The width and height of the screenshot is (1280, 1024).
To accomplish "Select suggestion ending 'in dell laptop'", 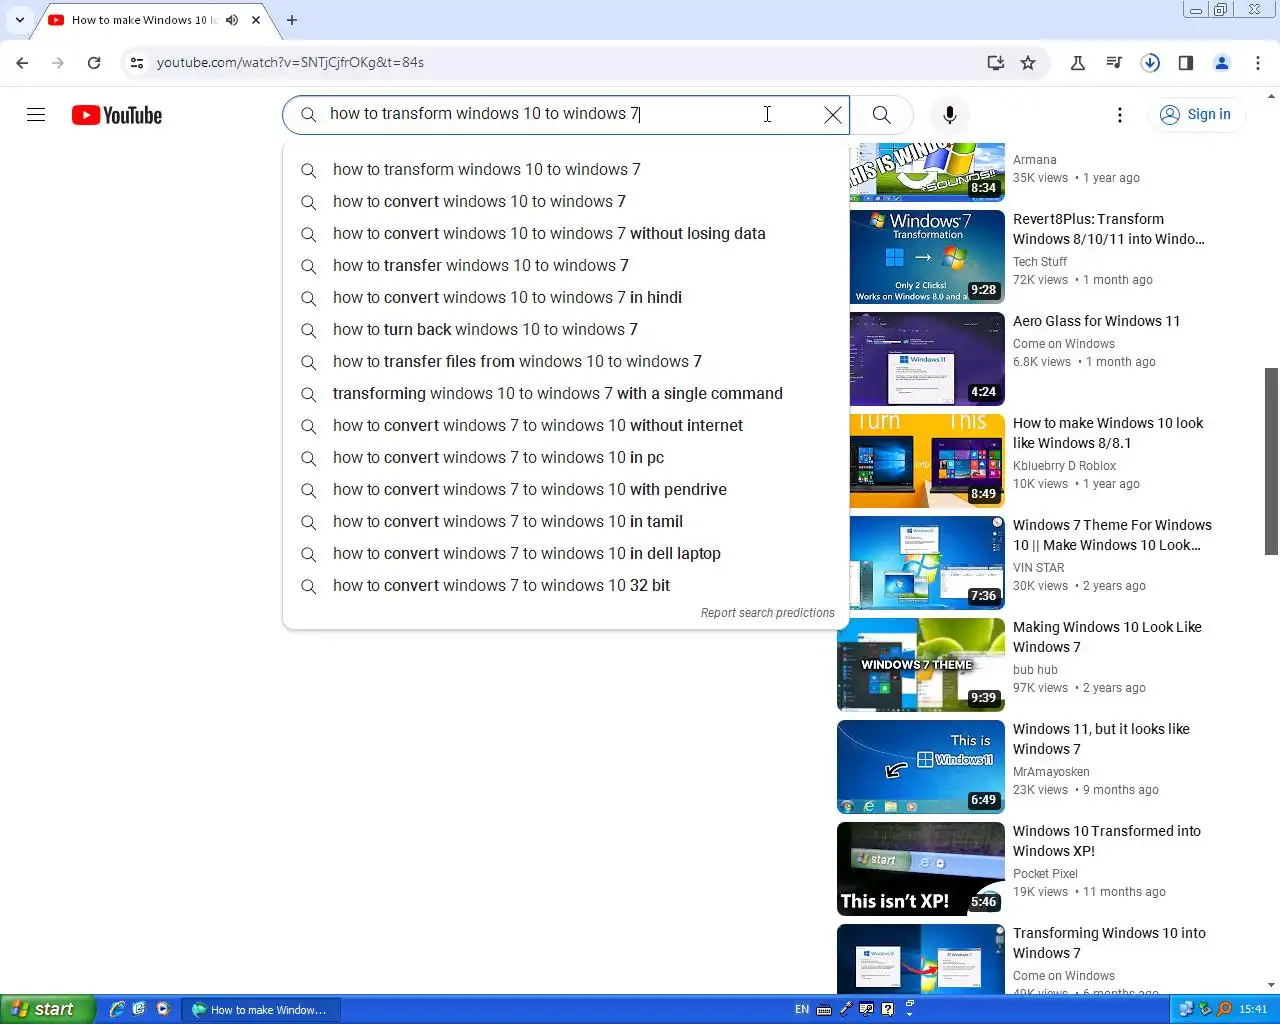I will [566, 554].
